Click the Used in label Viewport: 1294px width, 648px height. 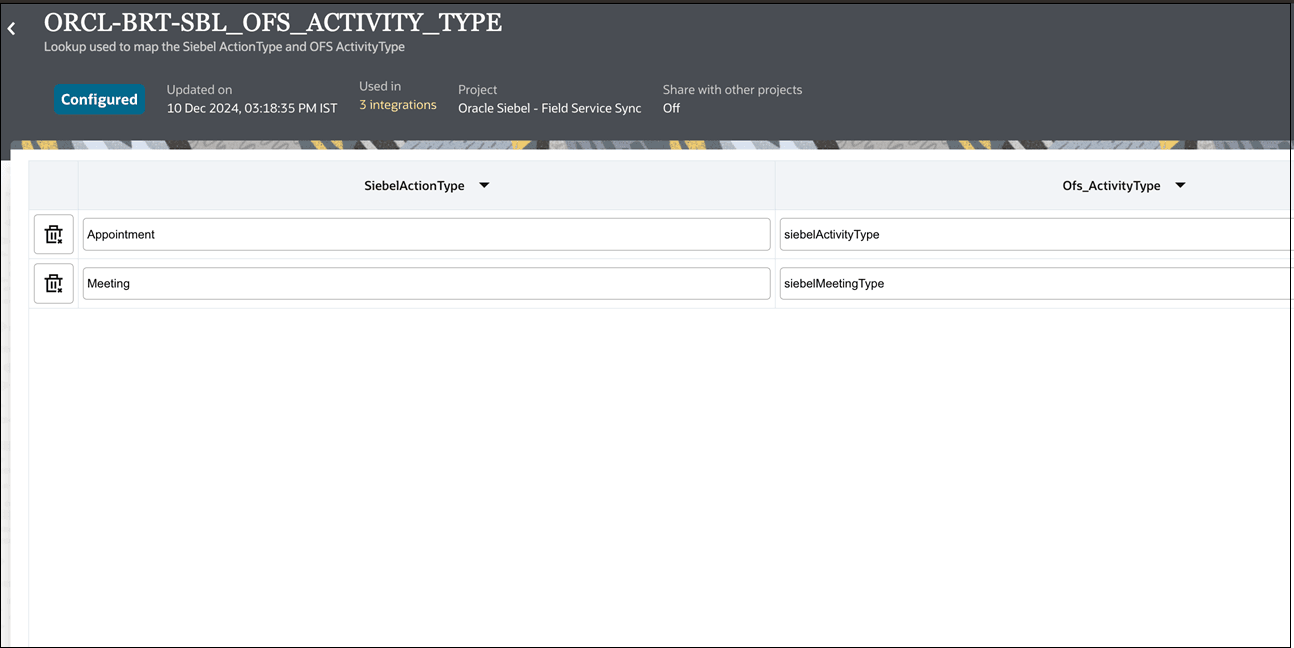380,87
